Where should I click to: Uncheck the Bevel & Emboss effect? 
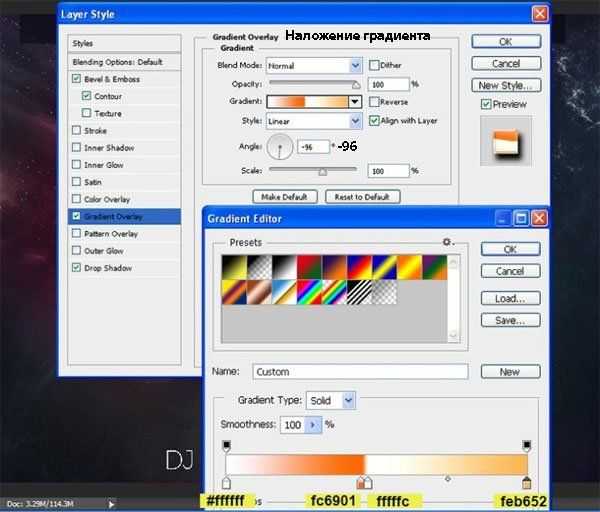(x=76, y=79)
